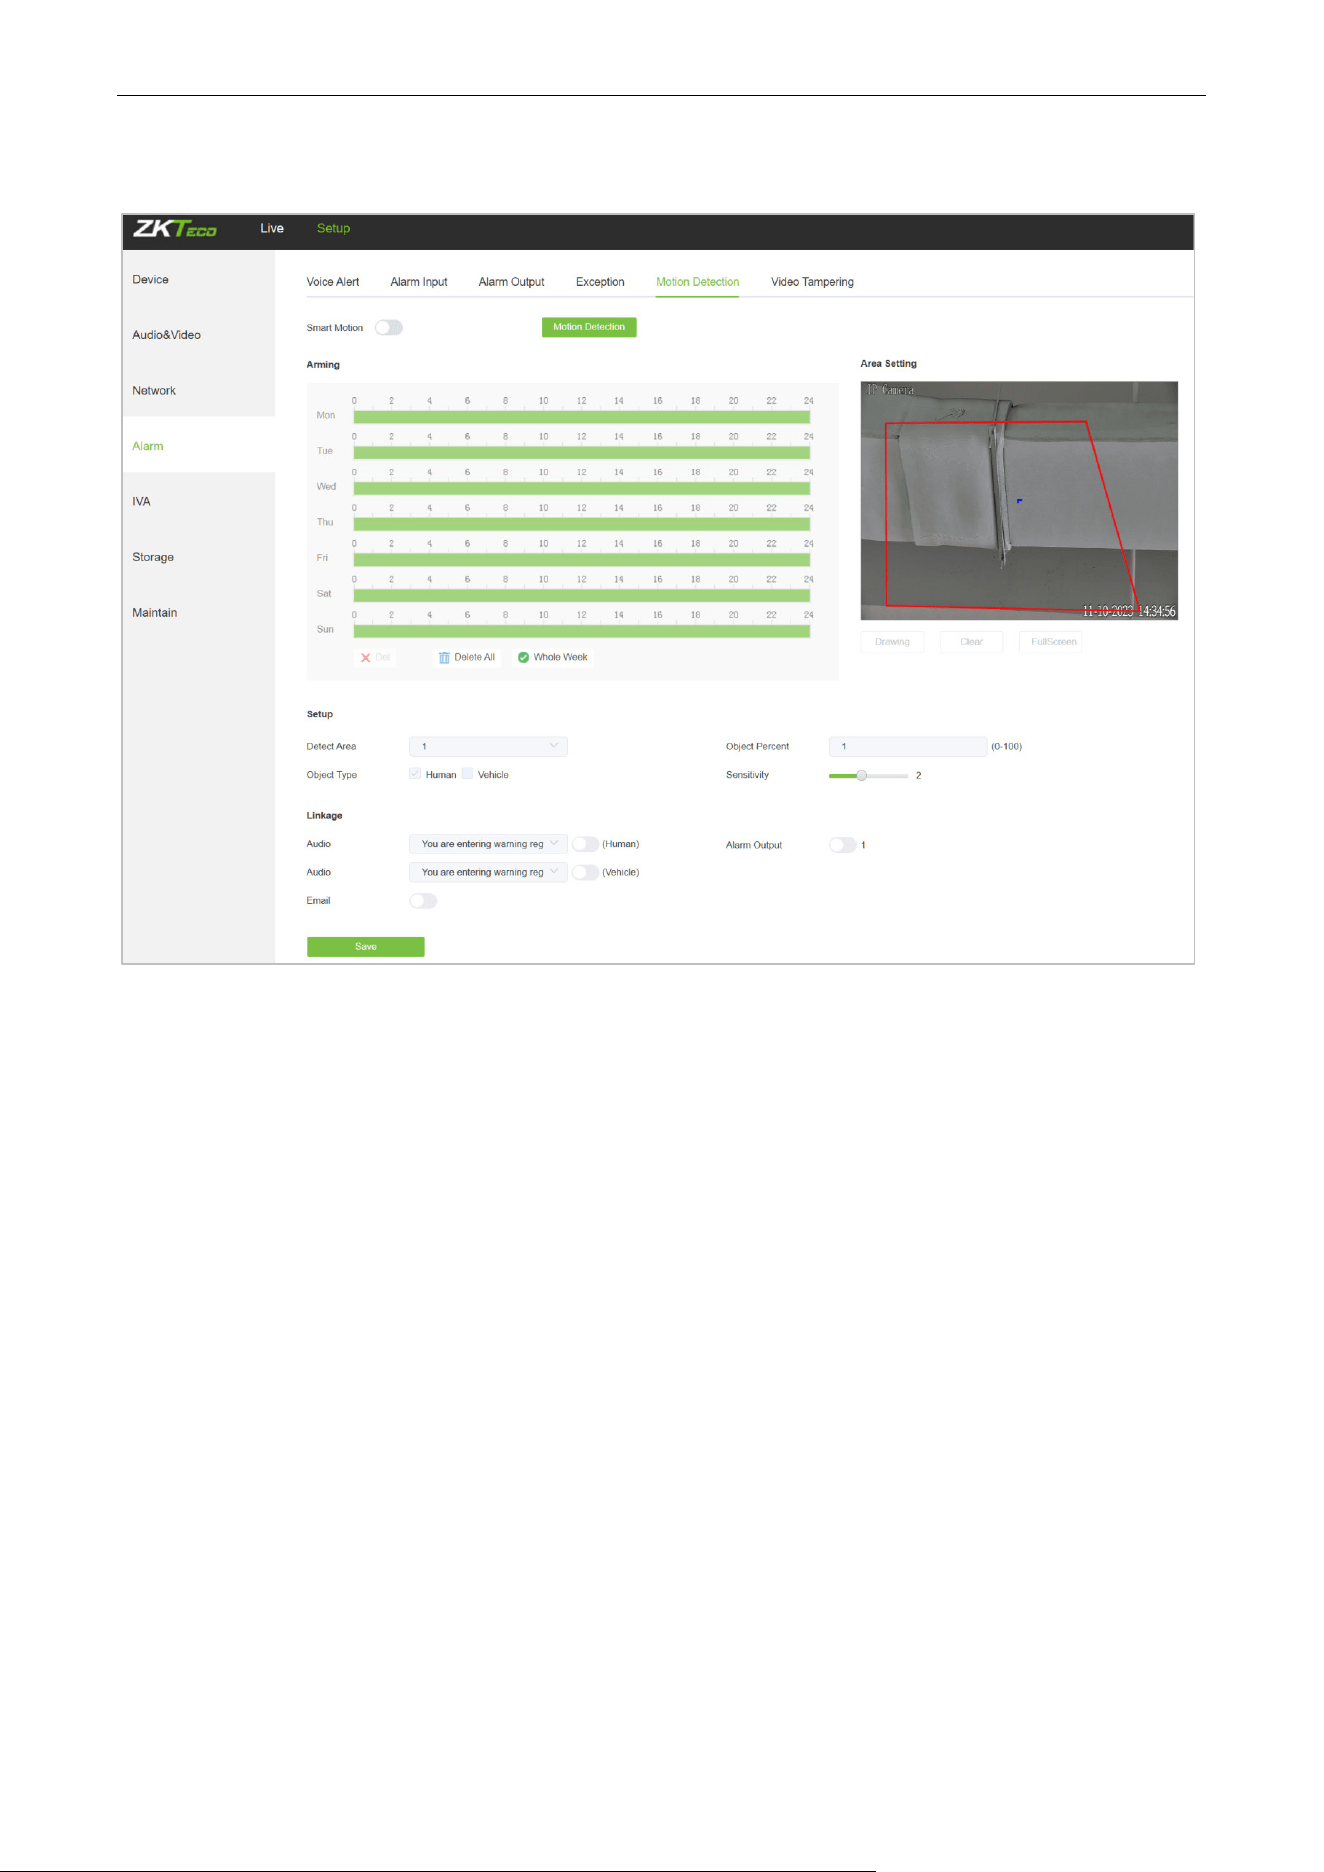Click Monday's arming schedule bar
Image resolution: width=1324 pixels, height=1872 pixels.
(x=581, y=417)
